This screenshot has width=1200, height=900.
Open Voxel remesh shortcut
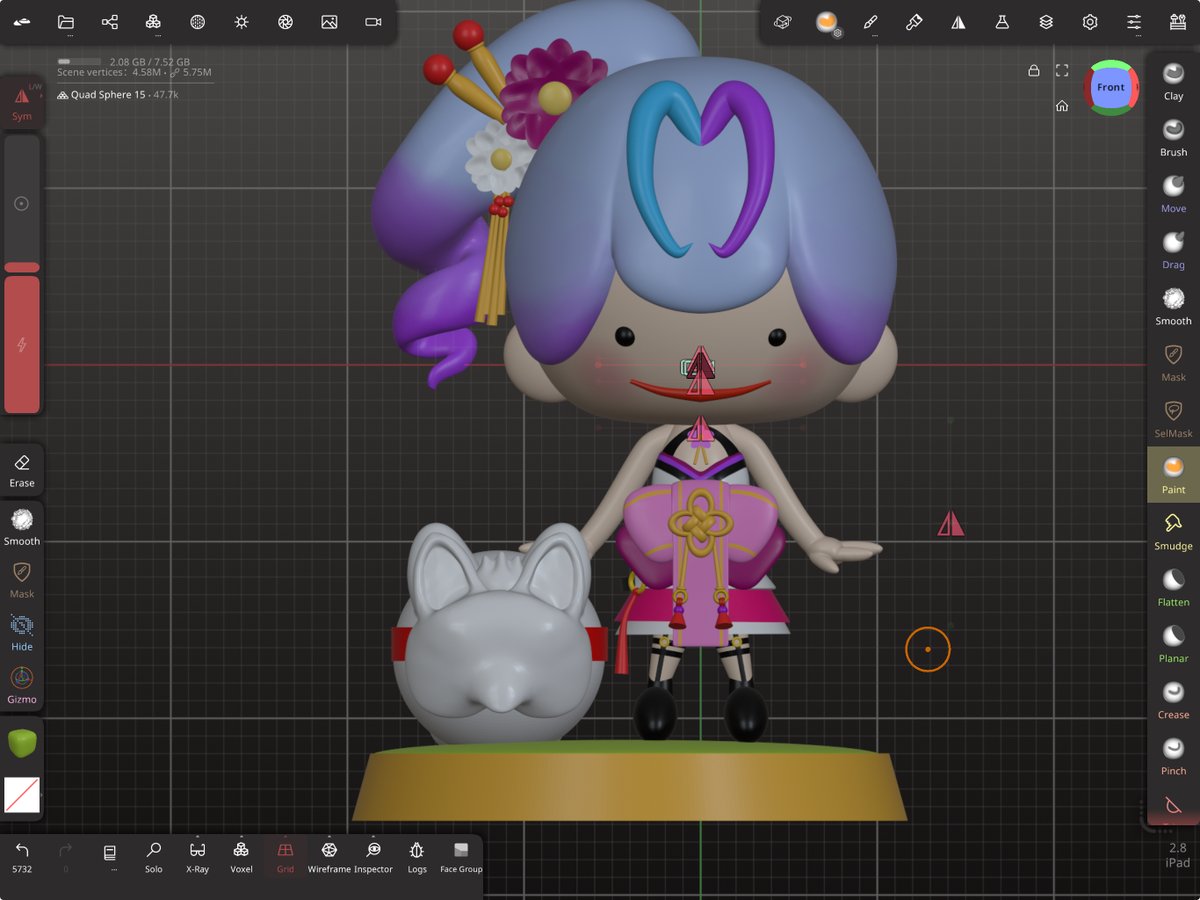click(241, 857)
